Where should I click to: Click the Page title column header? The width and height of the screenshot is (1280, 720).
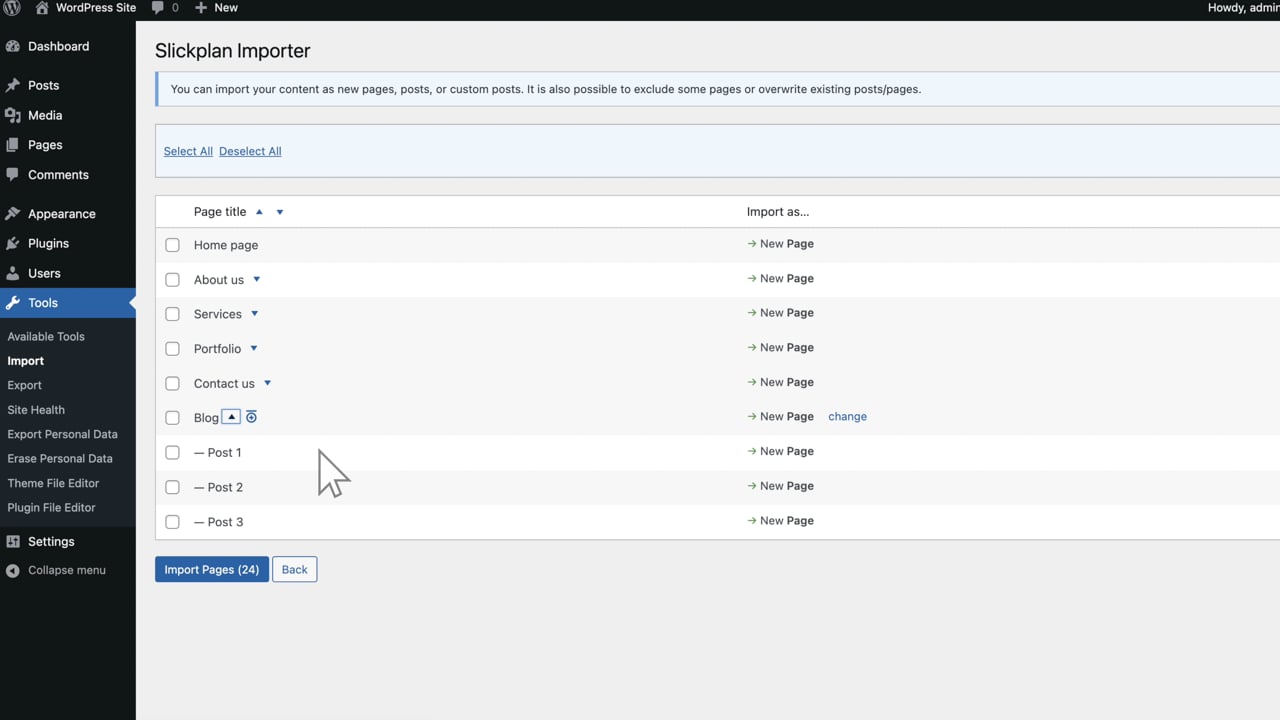tap(220, 212)
